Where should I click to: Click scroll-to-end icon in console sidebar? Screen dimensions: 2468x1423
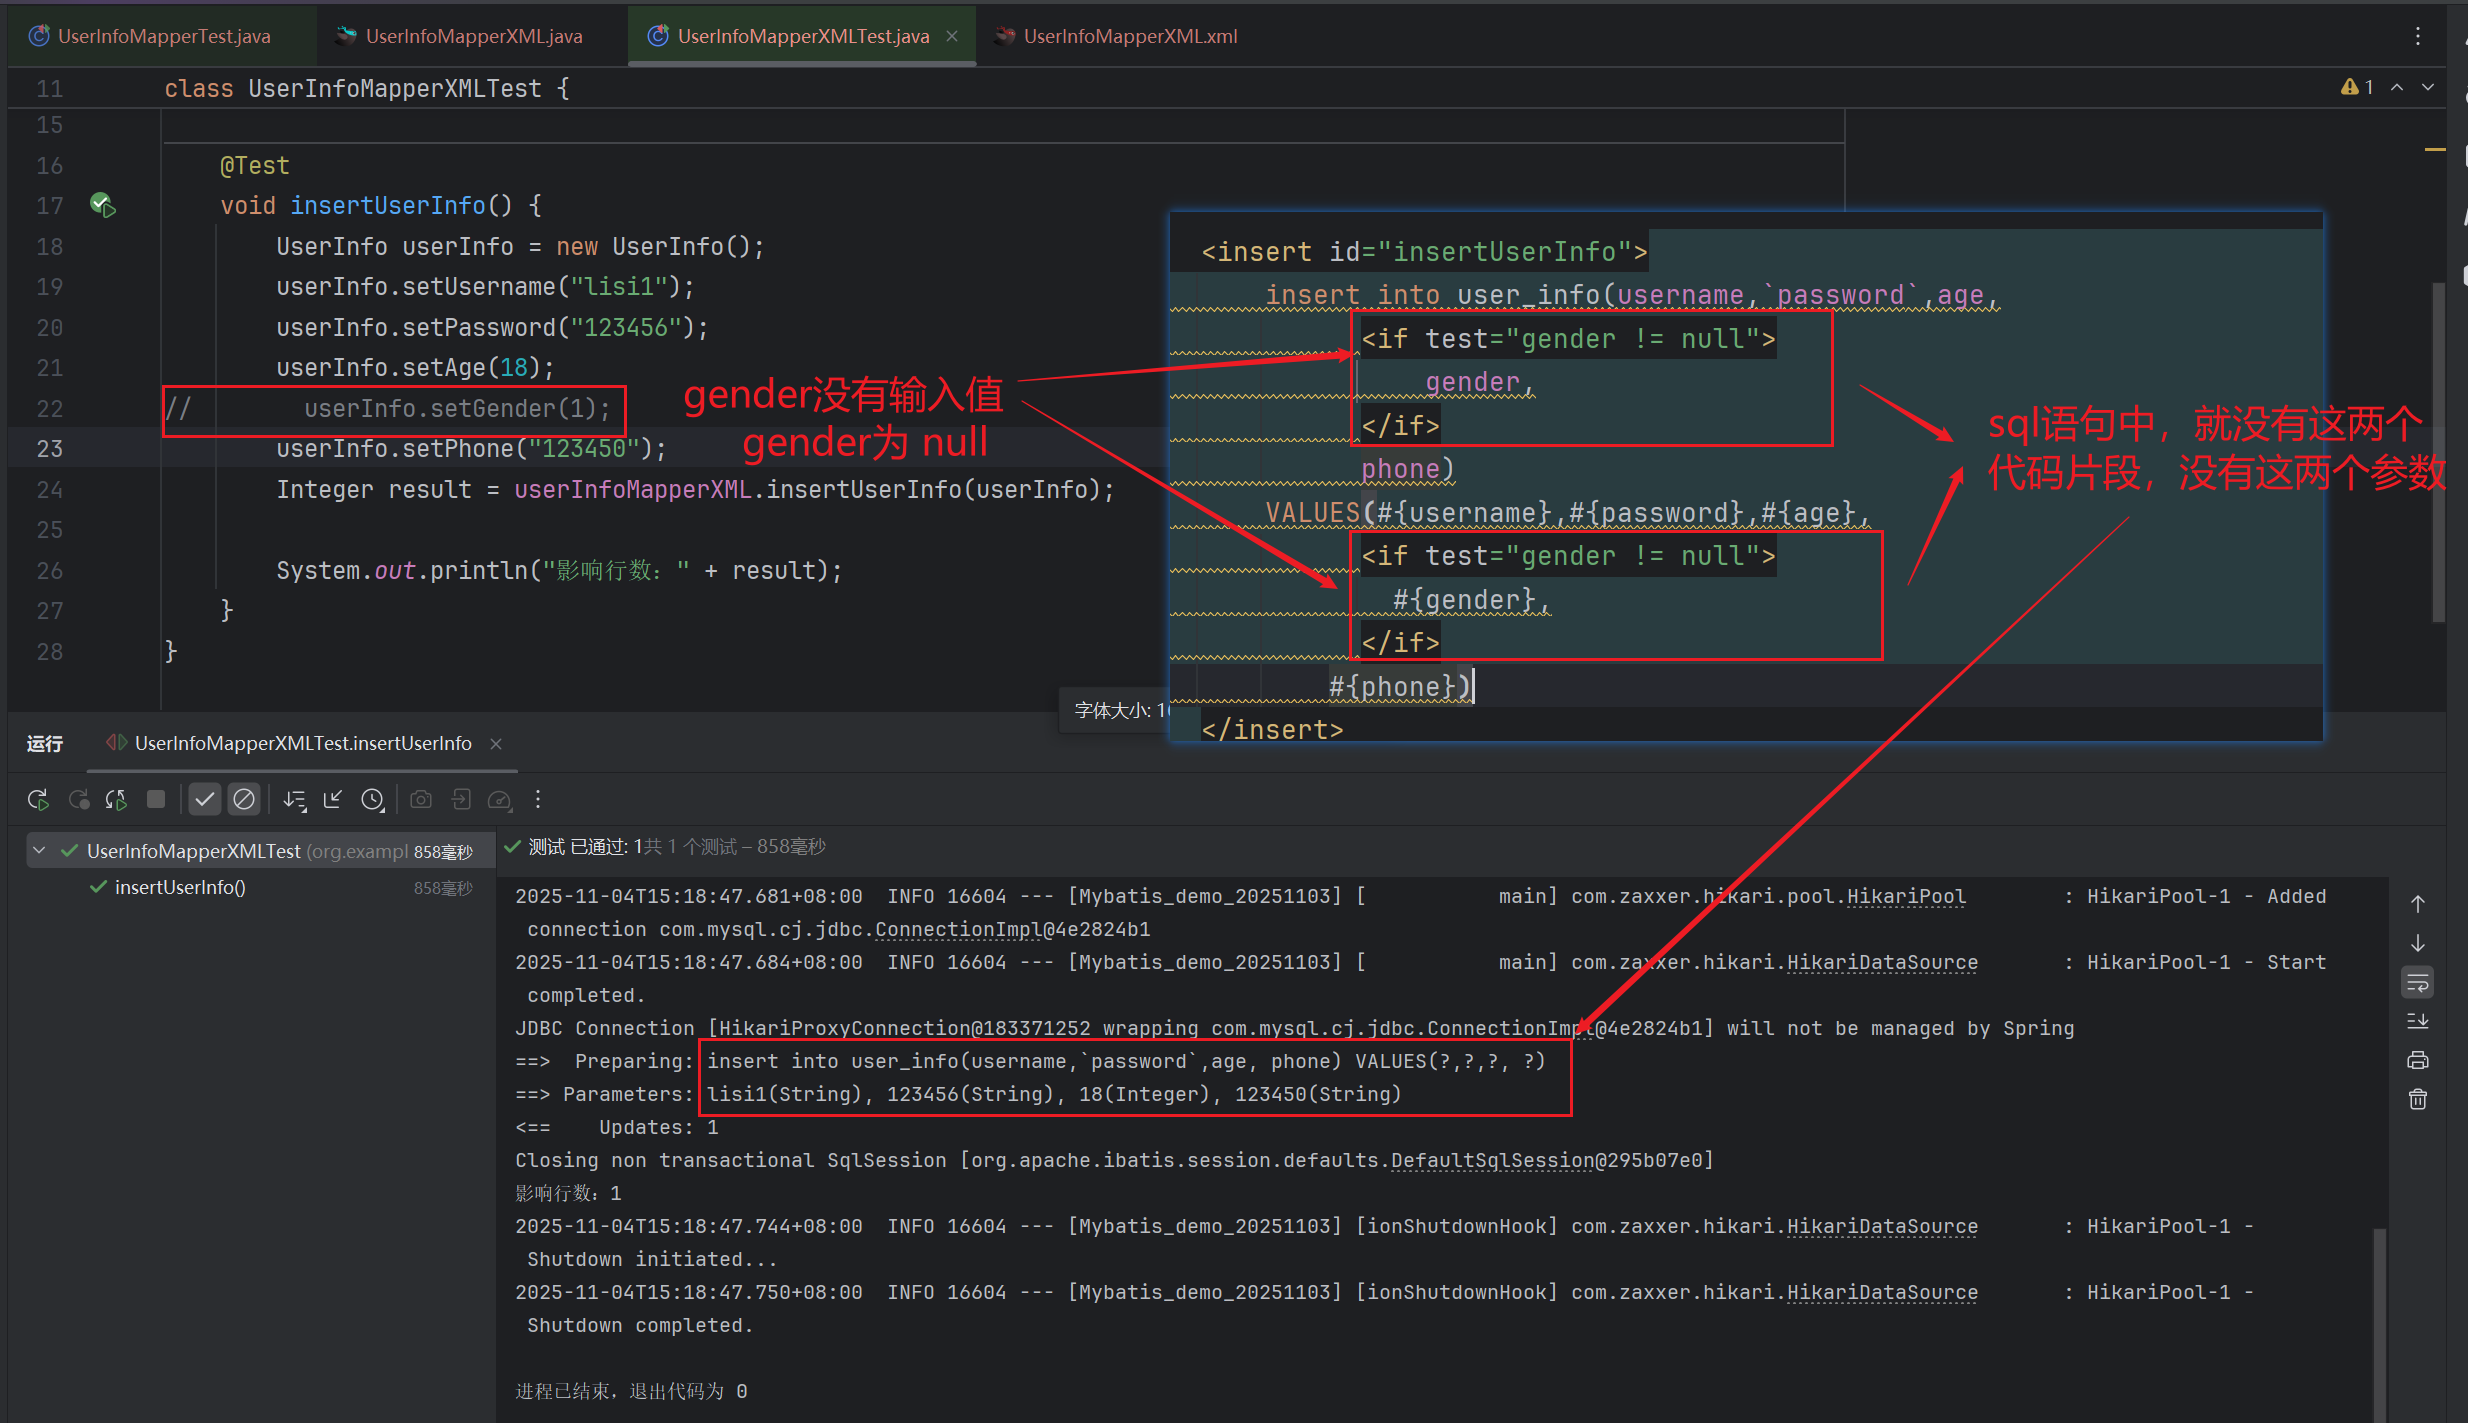pos(2418,1022)
